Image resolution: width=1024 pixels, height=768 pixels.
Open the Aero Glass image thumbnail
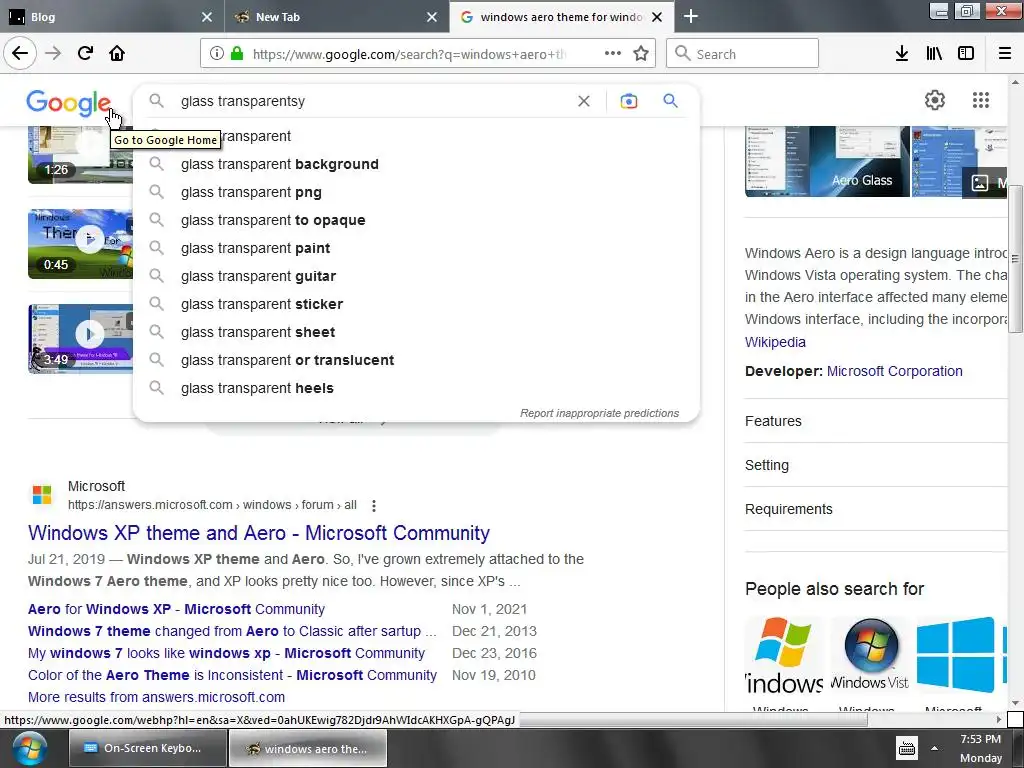(x=827, y=161)
